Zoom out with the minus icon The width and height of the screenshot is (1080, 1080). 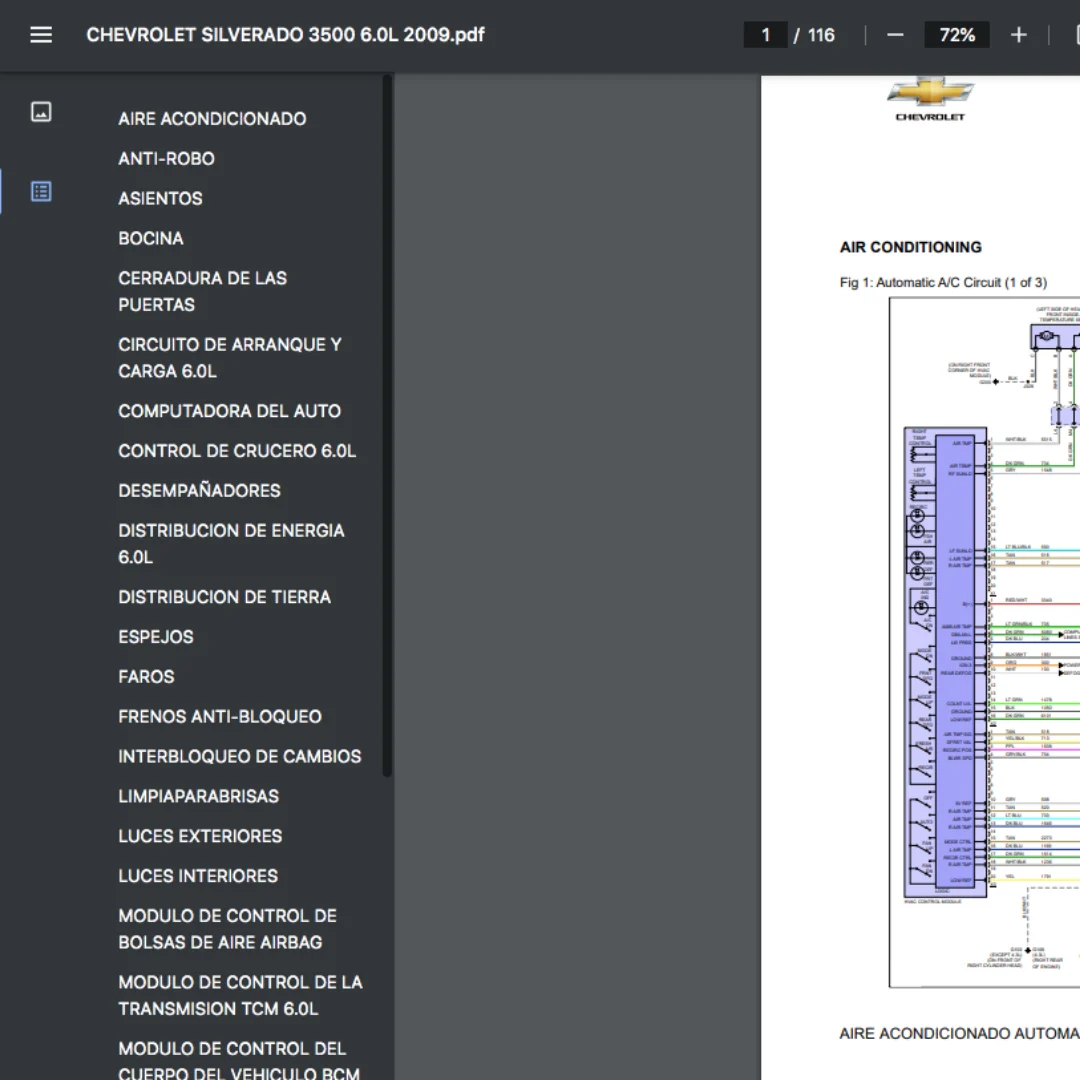coord(895,35)
